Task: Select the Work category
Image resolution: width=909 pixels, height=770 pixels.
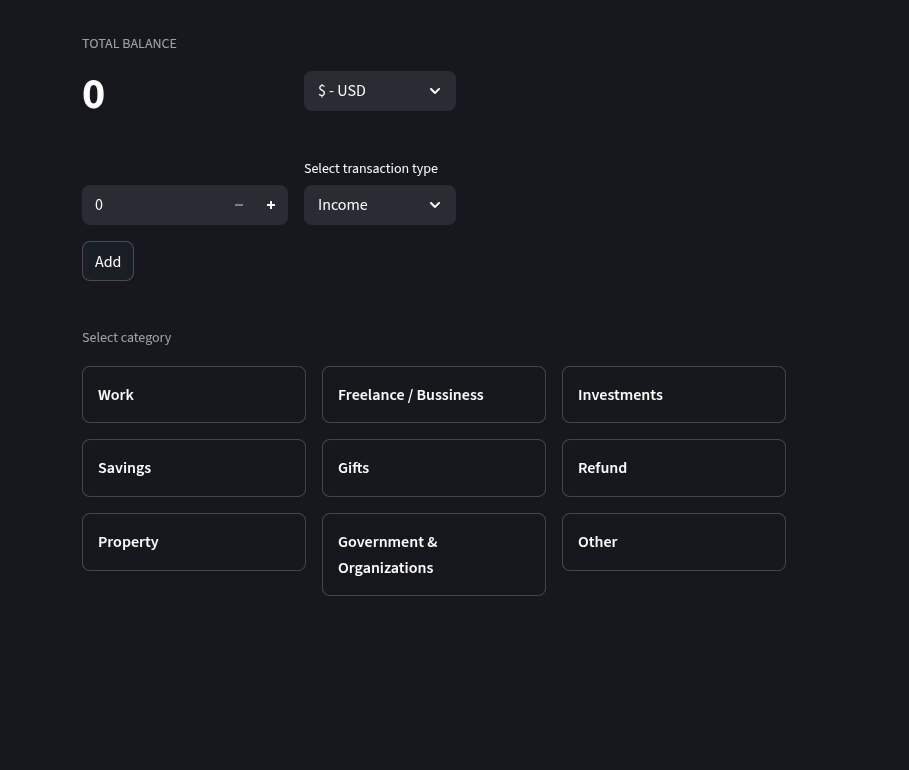Action: (194, 394)
